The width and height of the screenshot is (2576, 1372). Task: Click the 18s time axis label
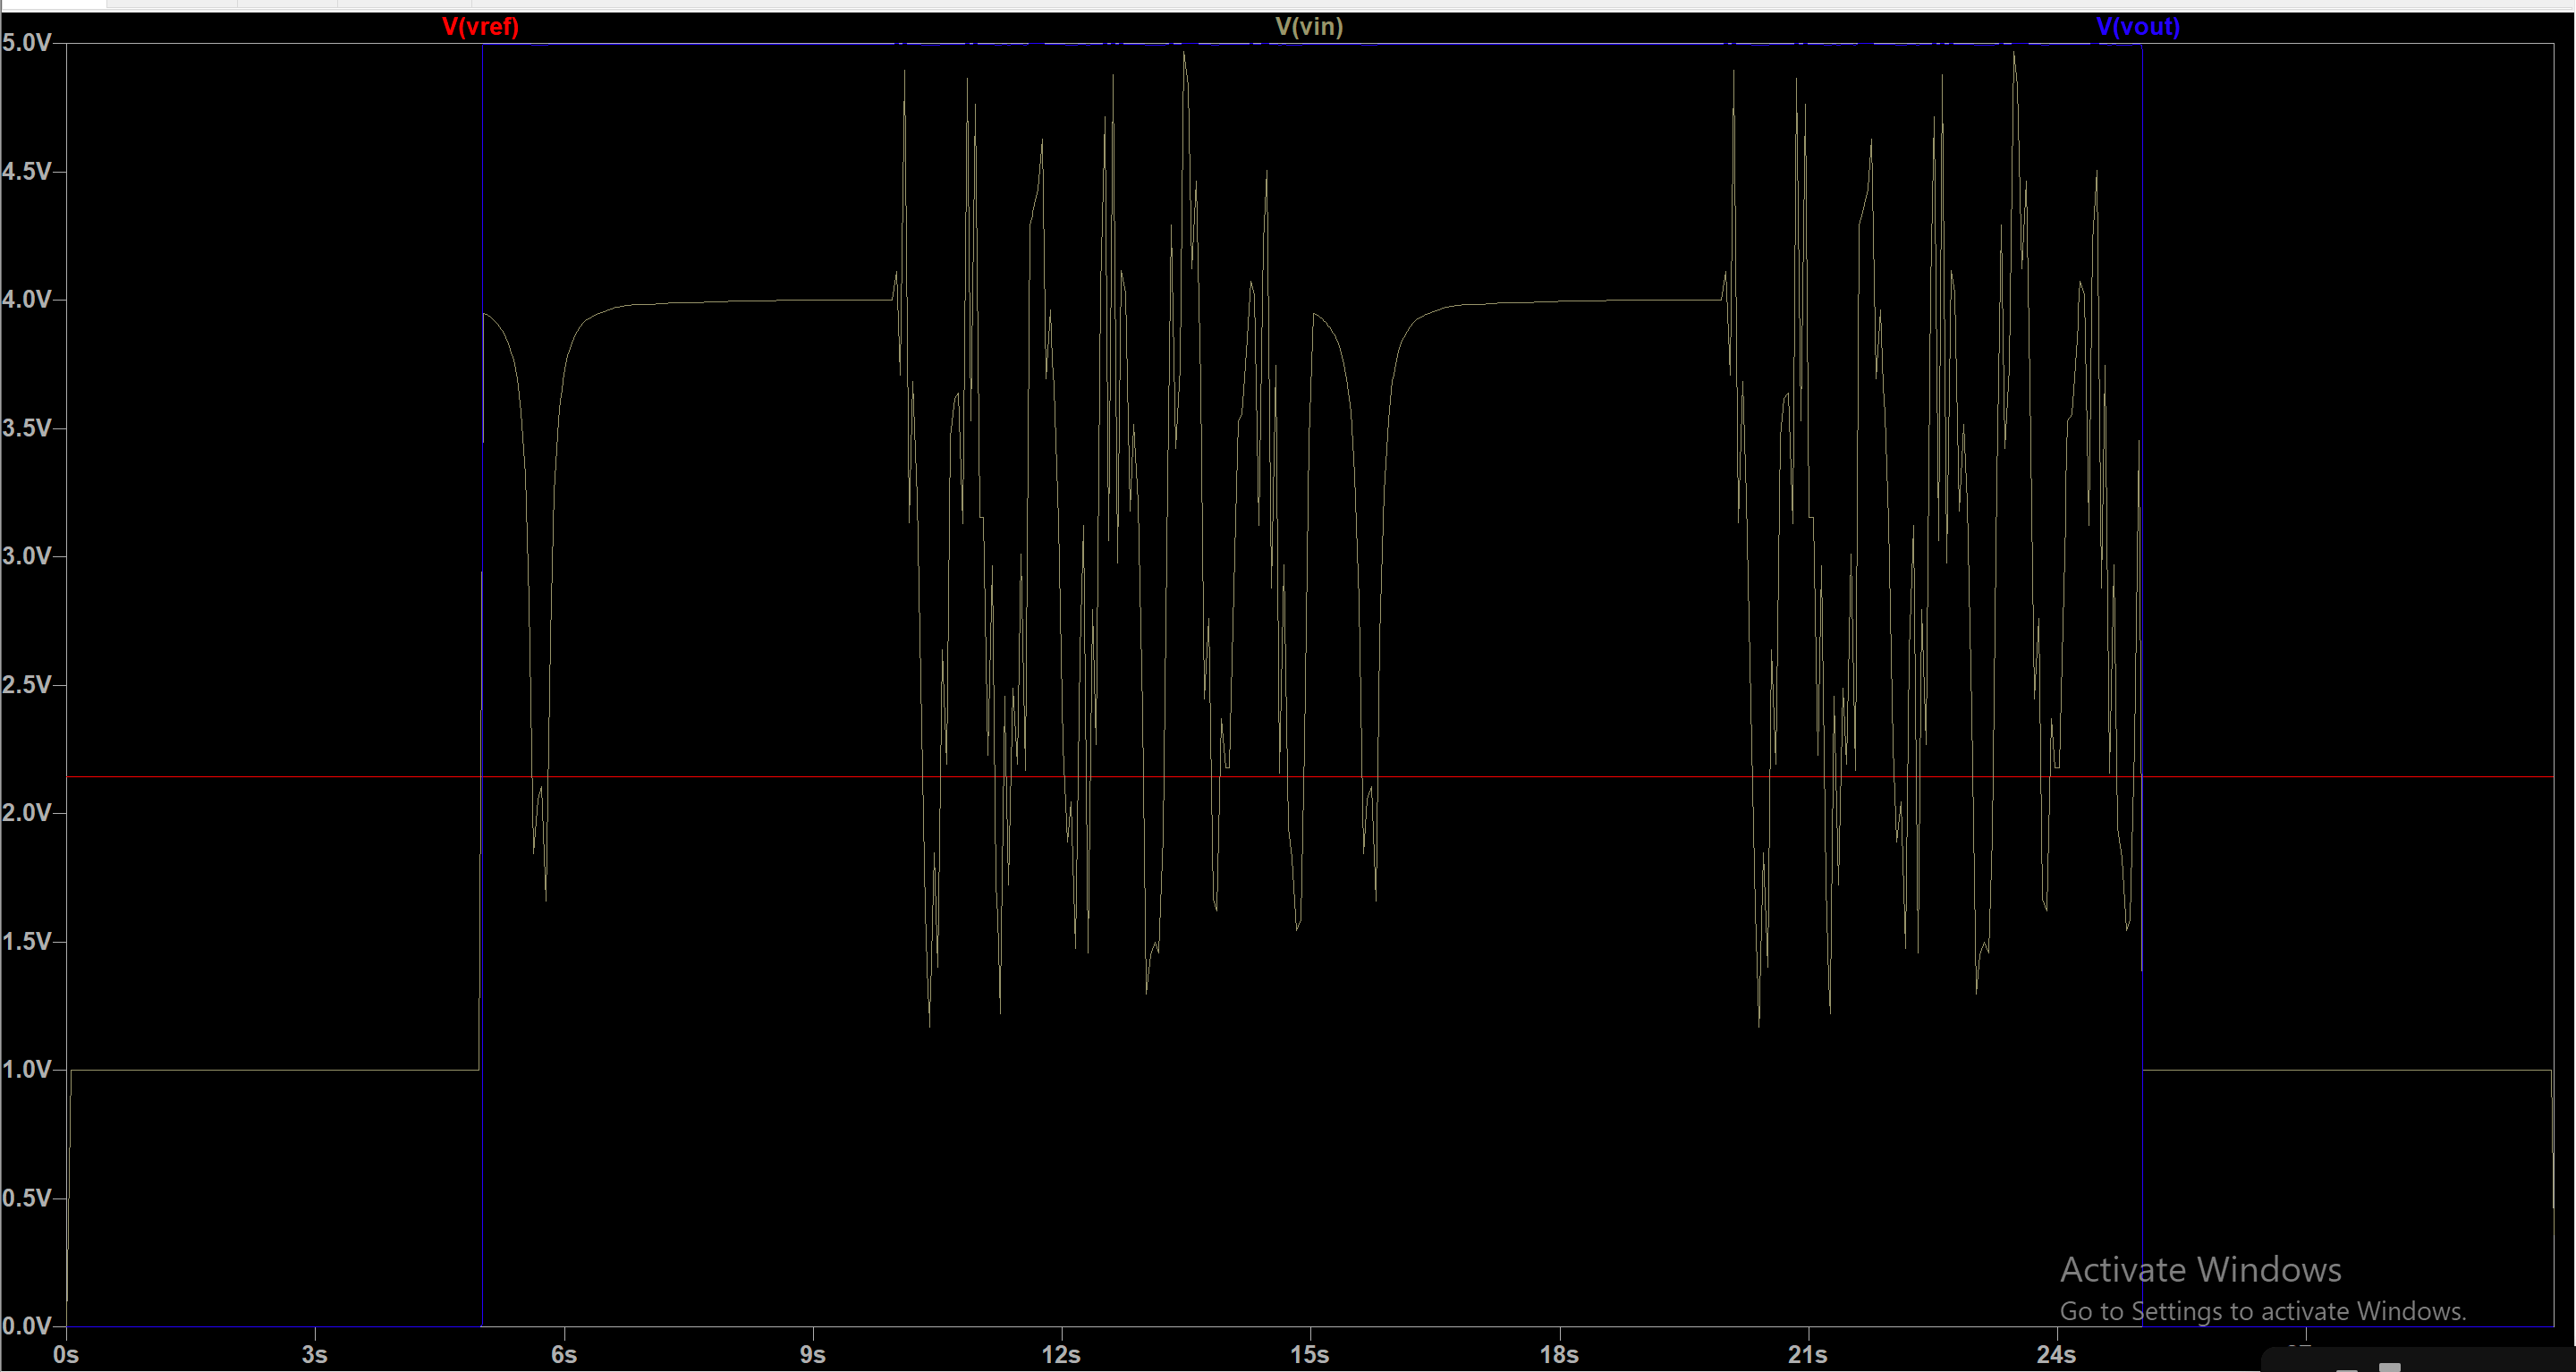coord(1558,1355)
